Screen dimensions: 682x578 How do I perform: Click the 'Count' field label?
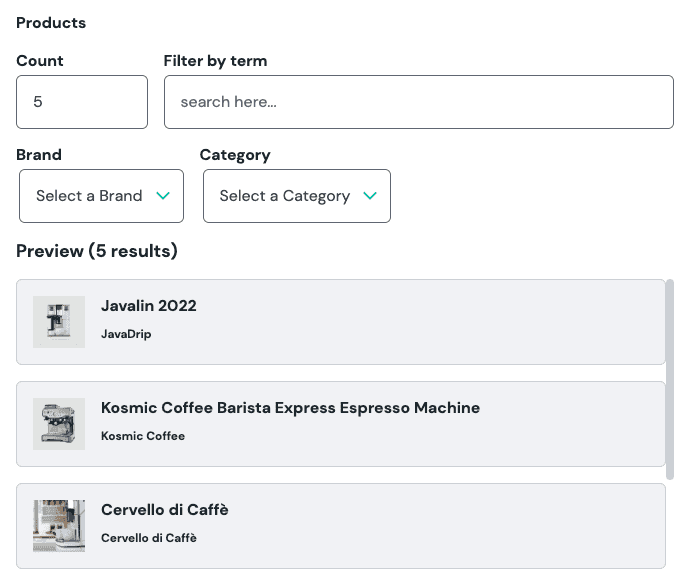[40, 61]
